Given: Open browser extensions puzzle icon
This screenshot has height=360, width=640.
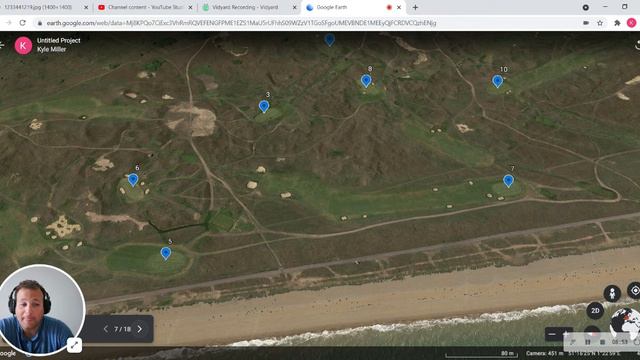Looking at the screenshot, I should 617,23.
